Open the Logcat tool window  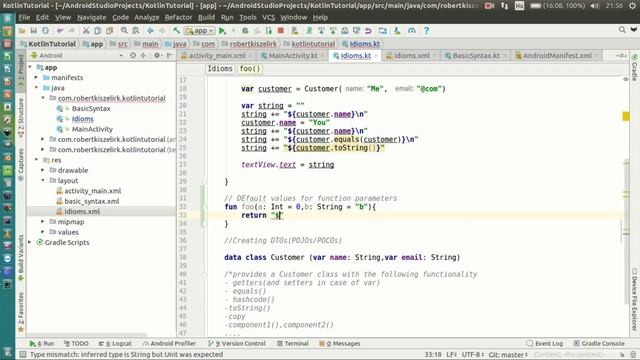(x=116, y=344)
